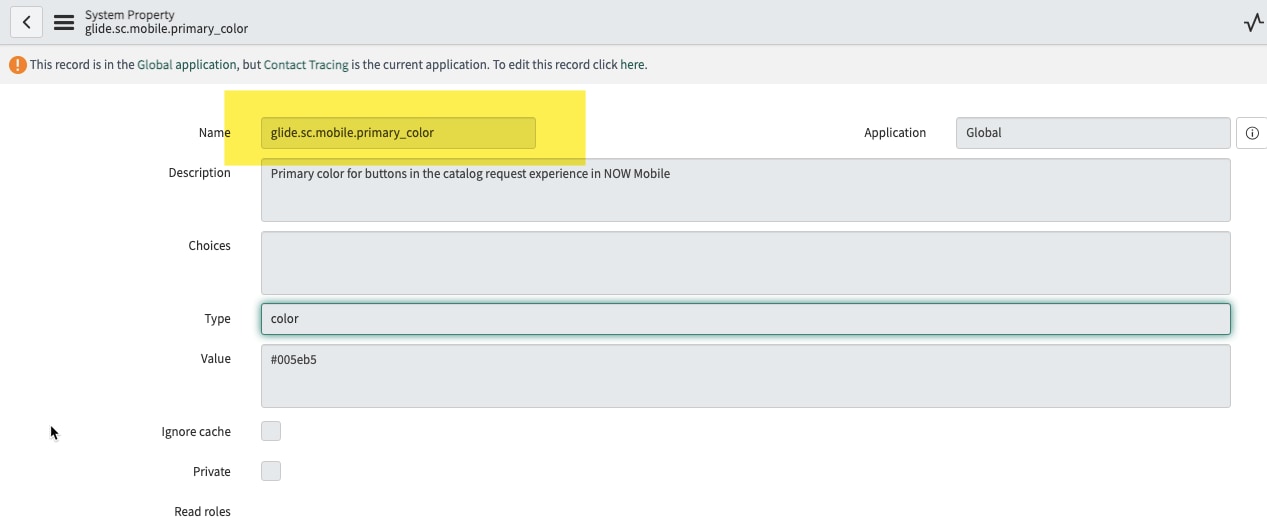1267x522 pixels.
Task: Click the Read roles label
Action: (202, 512)
